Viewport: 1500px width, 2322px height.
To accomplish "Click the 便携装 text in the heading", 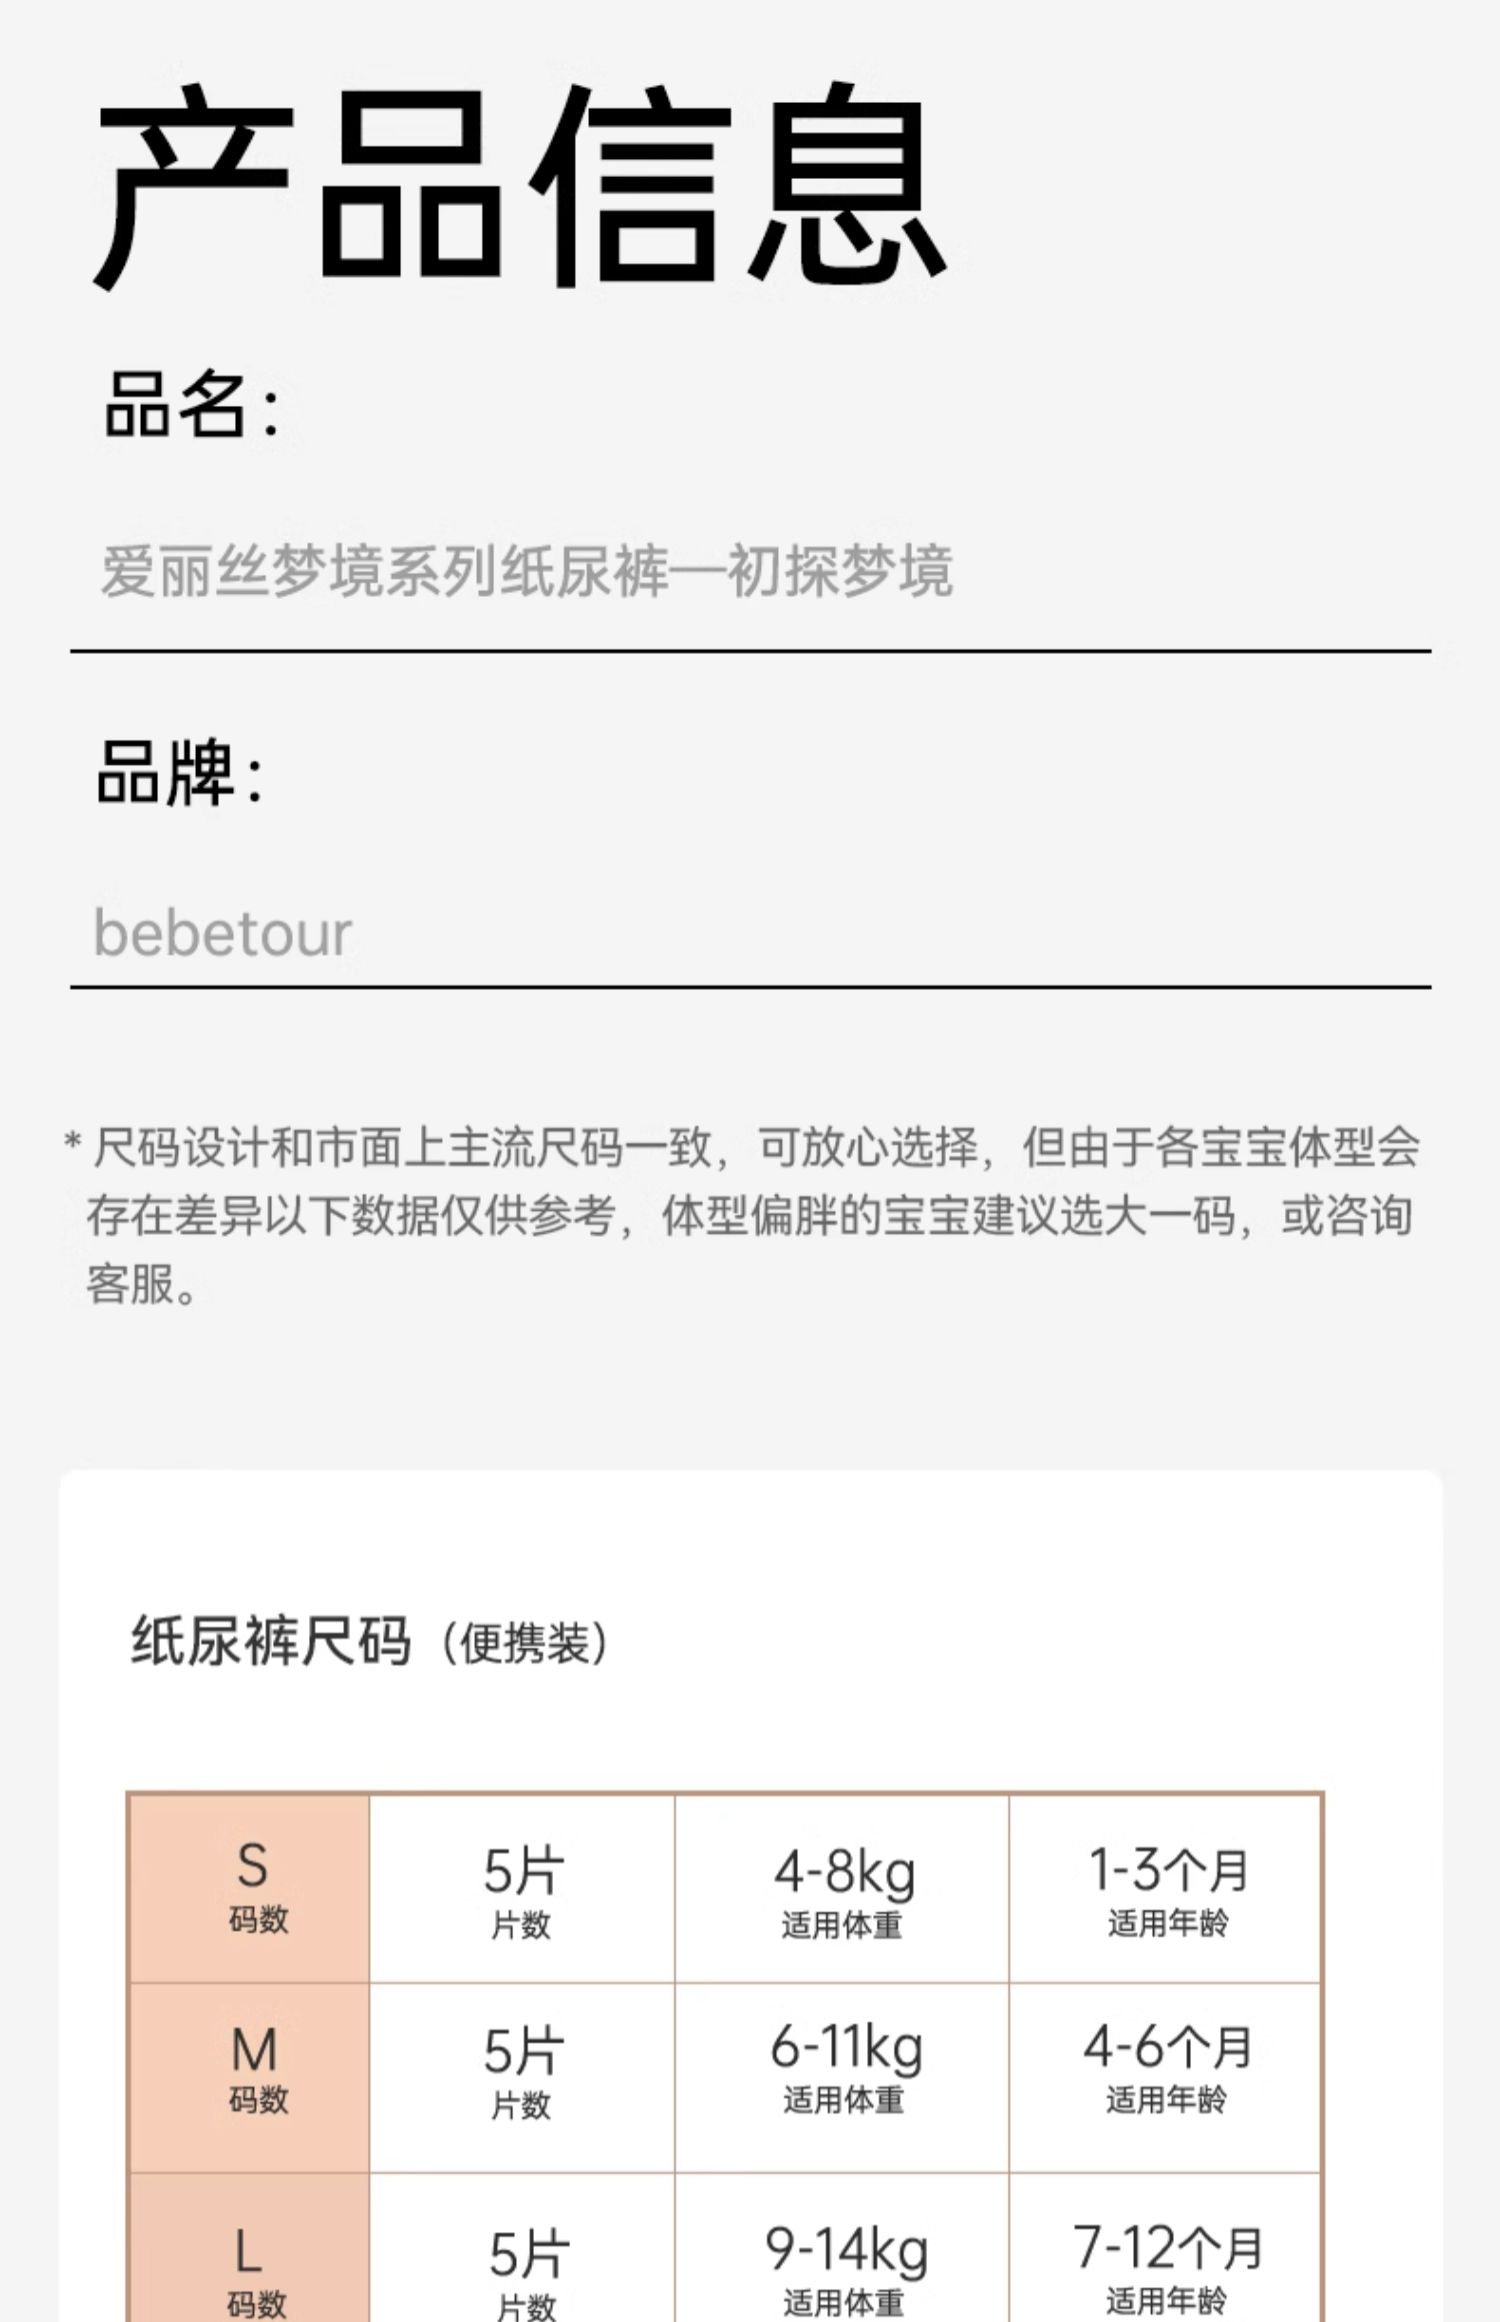I will click(x=525, y=1644).
